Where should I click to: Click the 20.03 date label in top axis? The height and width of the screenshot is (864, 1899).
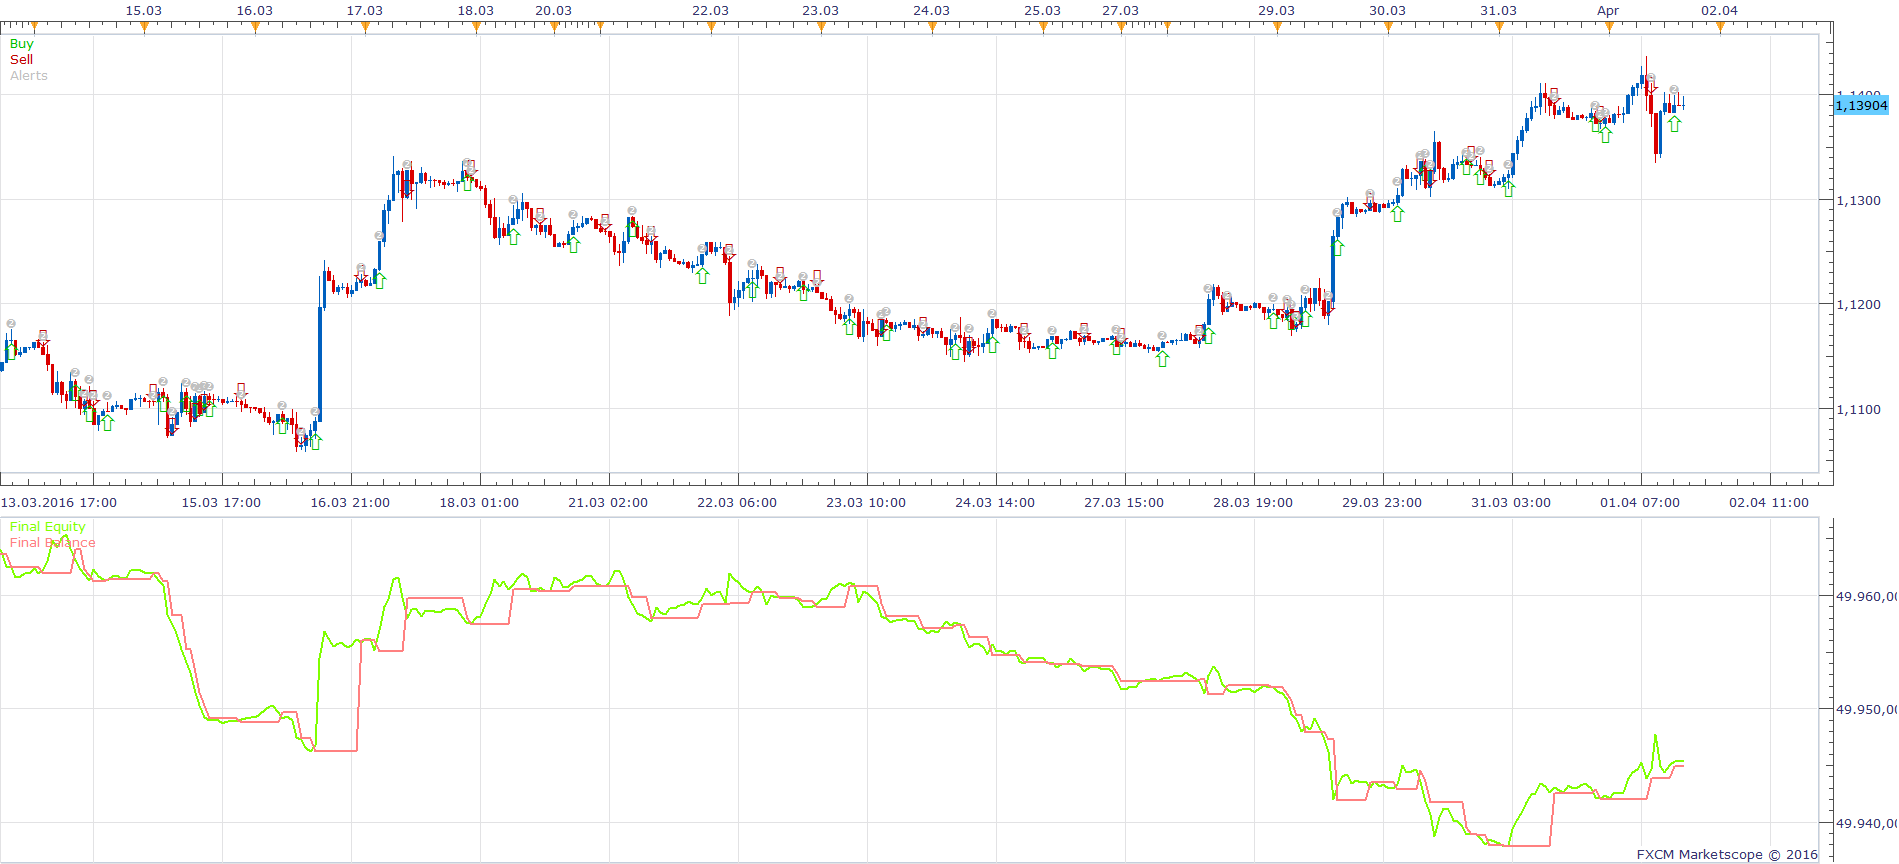point(554,11)
